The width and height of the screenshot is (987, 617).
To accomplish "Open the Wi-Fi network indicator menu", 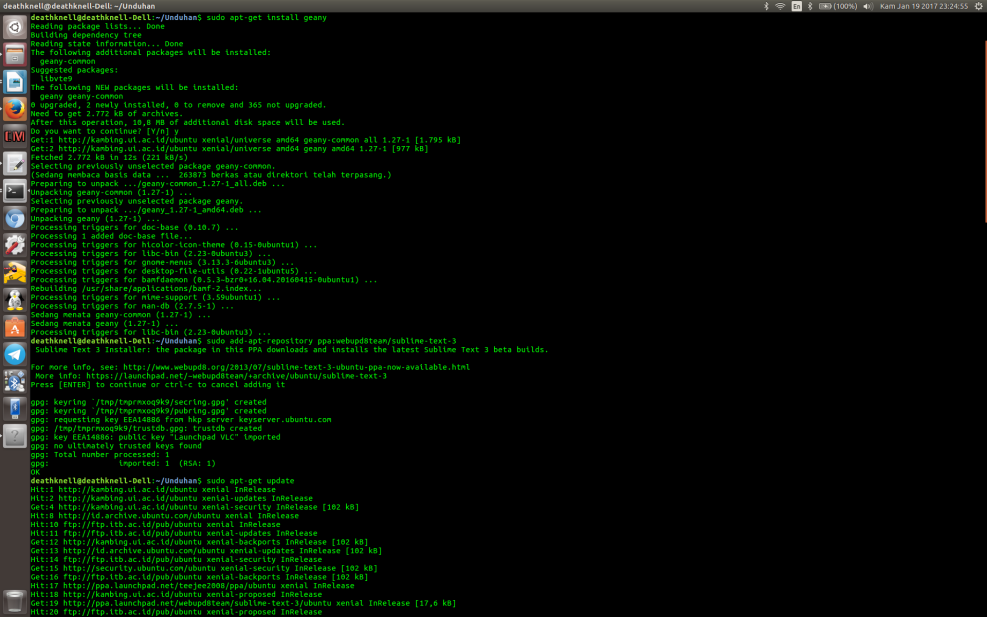I will coord(780,6).
